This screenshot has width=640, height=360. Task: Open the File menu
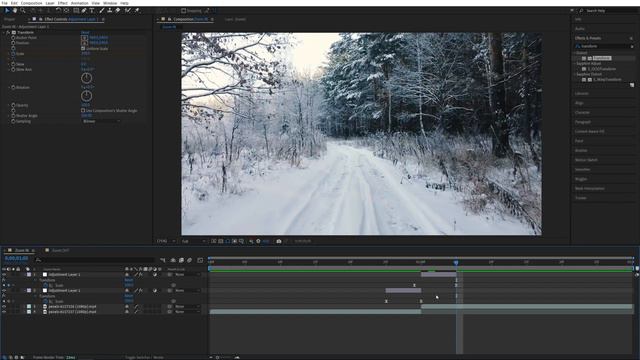4,3
